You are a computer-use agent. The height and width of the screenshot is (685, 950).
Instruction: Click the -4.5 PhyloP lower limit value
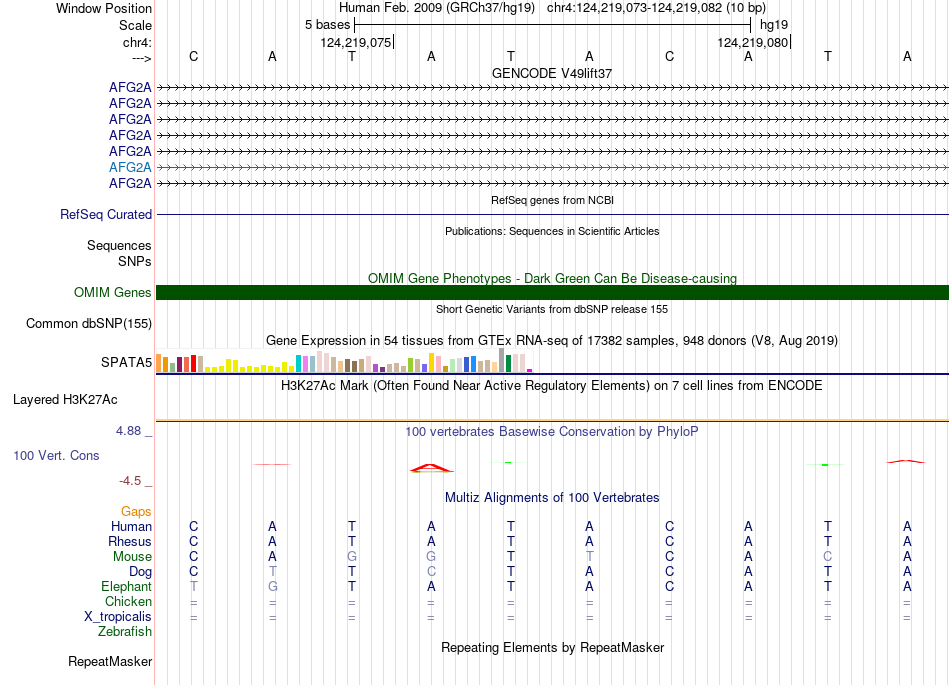[x=130, y=481]
